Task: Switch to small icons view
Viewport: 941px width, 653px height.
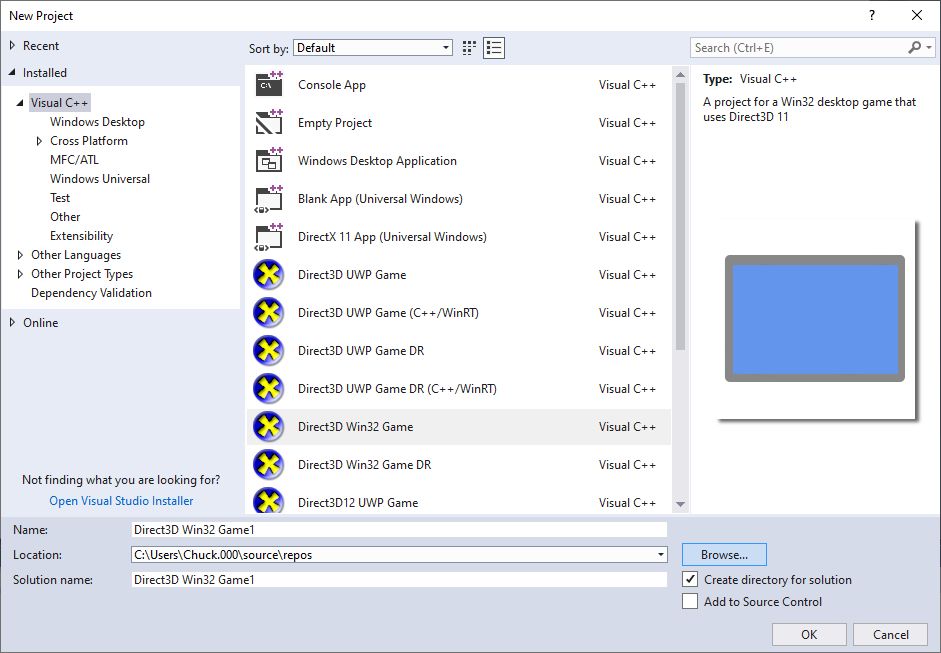Action: point(469,48)
